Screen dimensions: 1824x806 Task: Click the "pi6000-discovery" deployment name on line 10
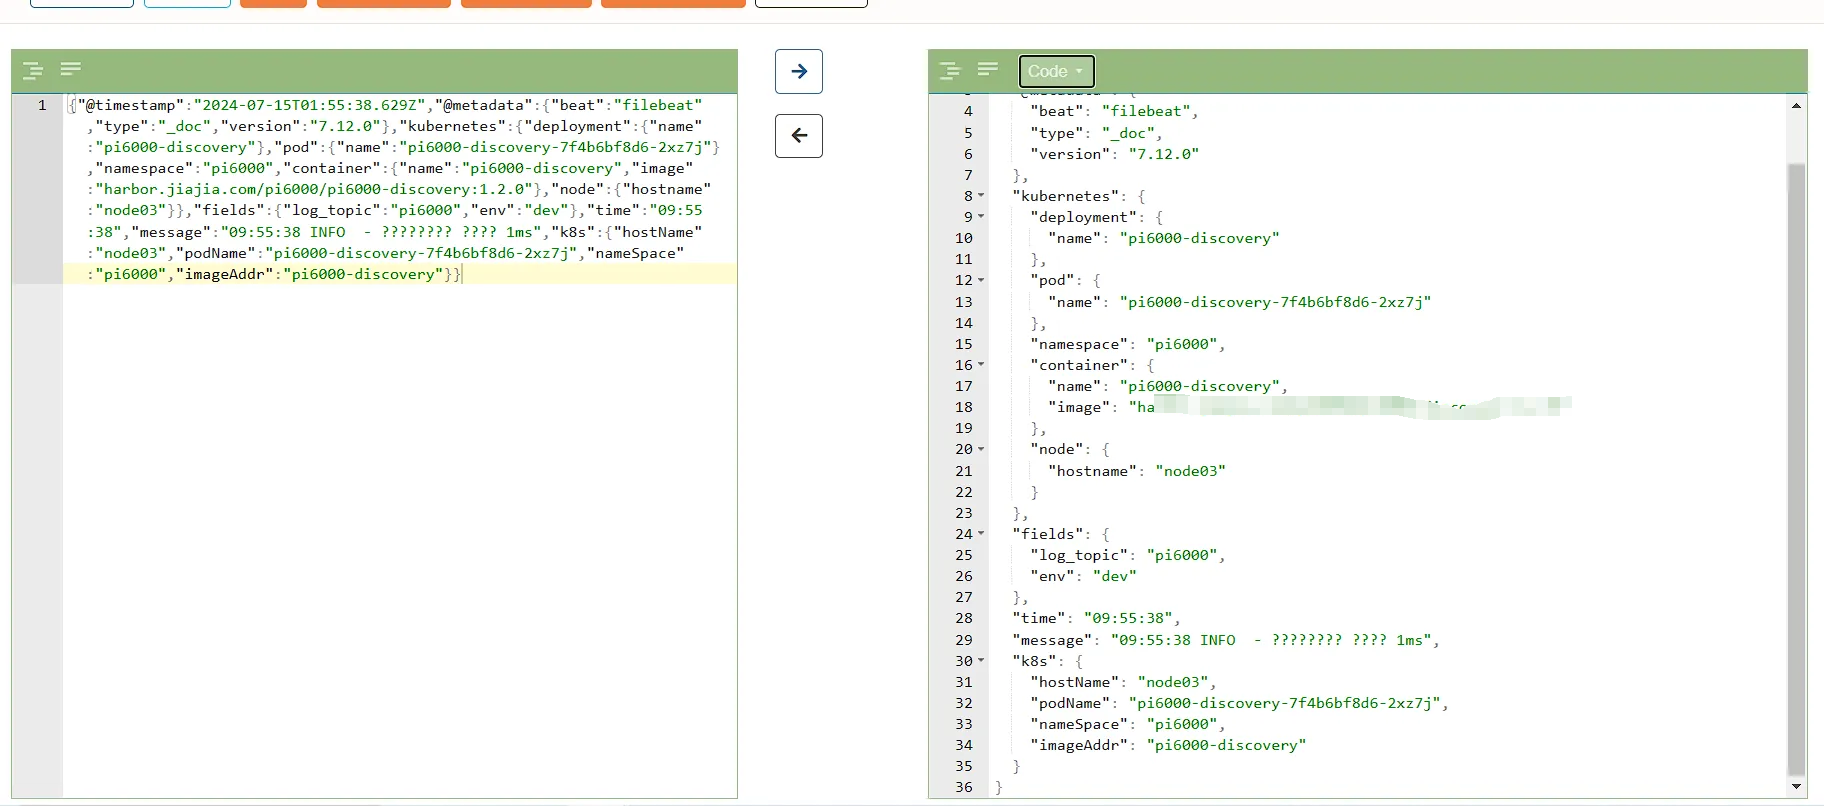pos(1199,238)
